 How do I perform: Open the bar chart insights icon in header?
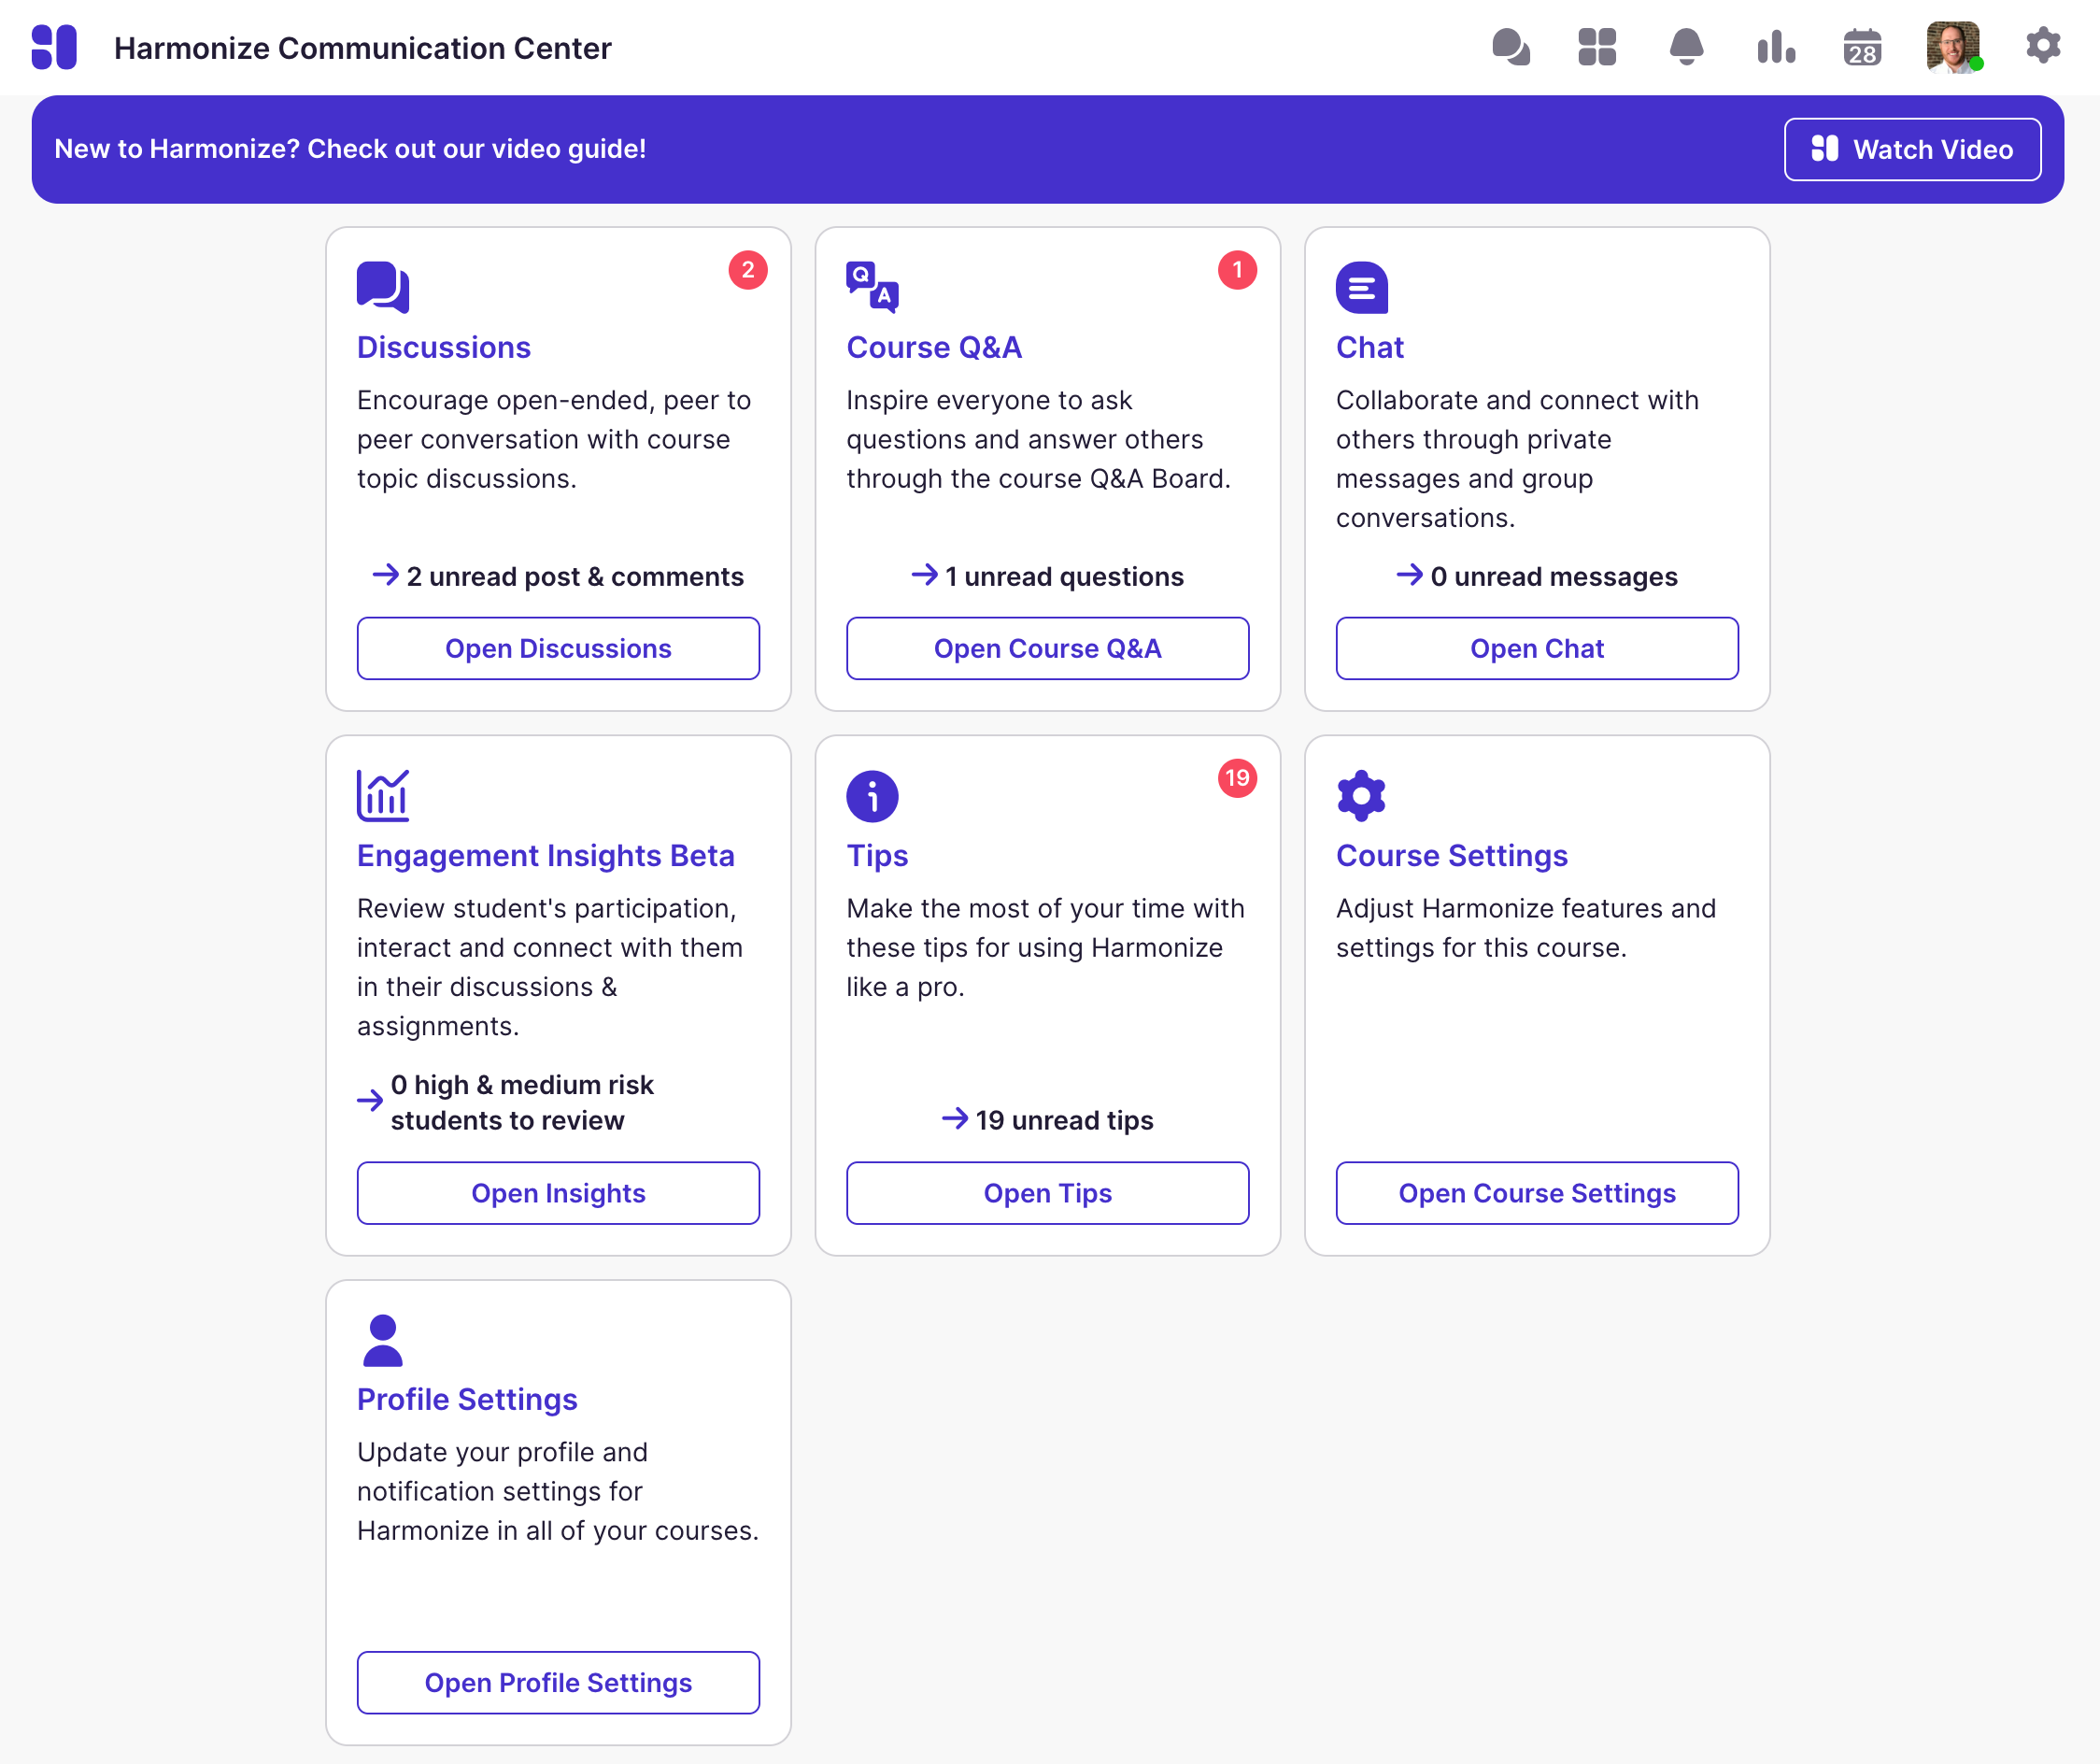(1776, 47)
